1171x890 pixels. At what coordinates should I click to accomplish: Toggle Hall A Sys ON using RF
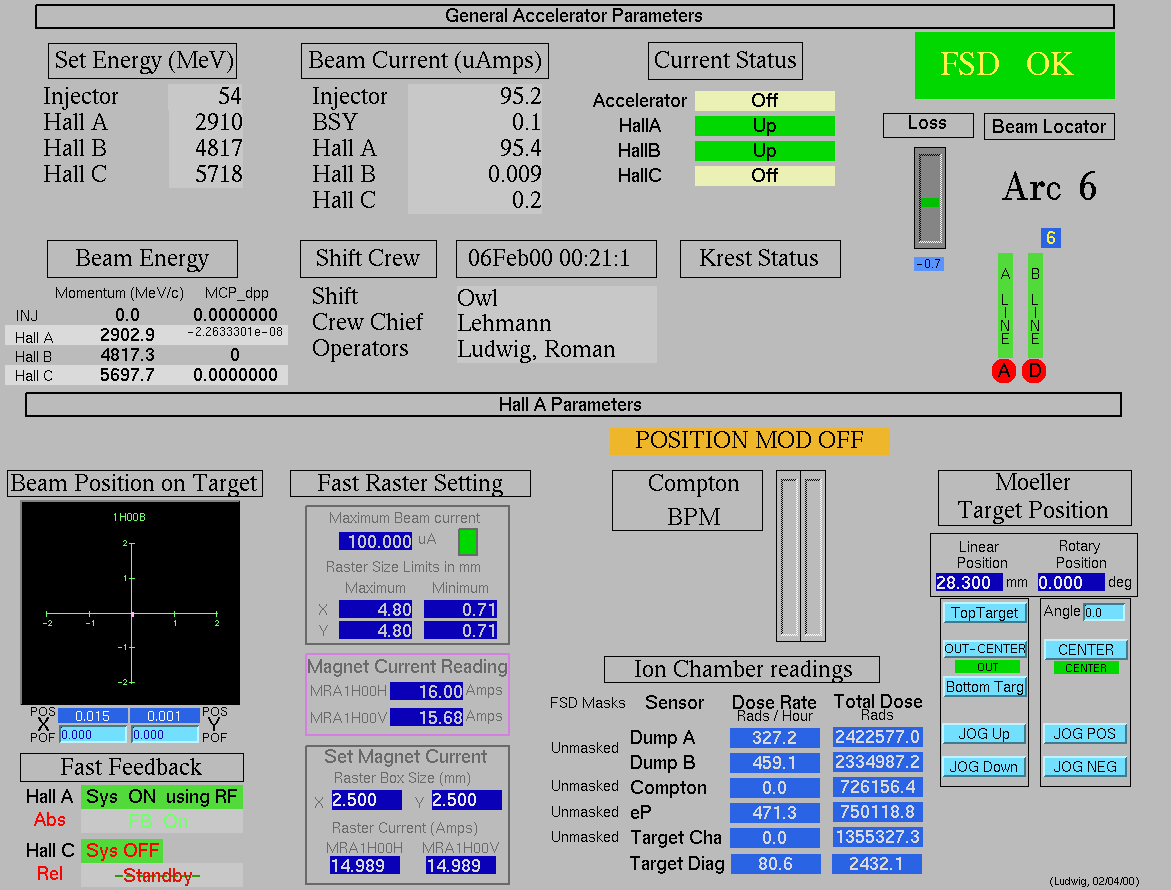pyautogui.click(x=161, y=797)
